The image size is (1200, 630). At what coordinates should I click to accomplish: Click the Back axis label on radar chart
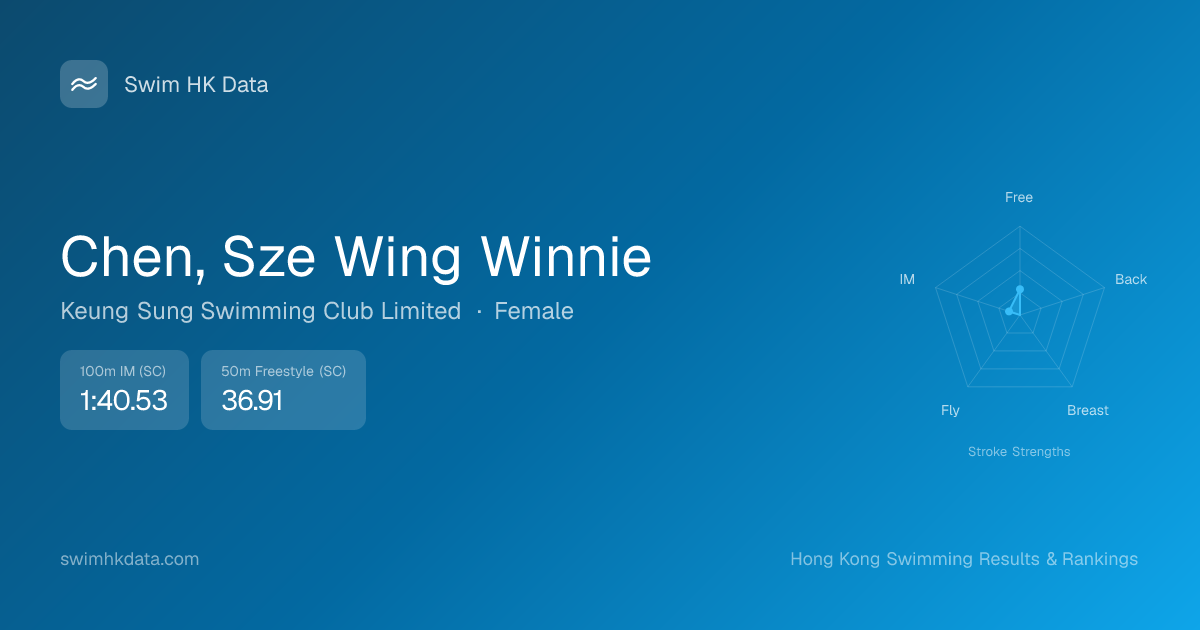coord(1131,279)
